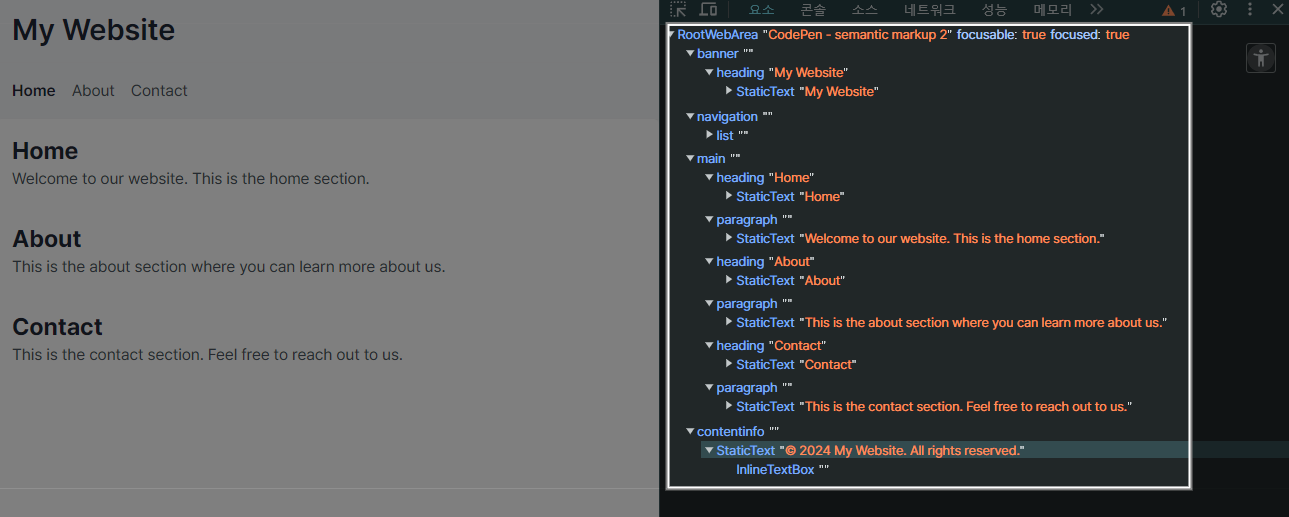Toggle the device toolbar icon
The height and width of the screenshot is (517, 1289).
point(708,10)
